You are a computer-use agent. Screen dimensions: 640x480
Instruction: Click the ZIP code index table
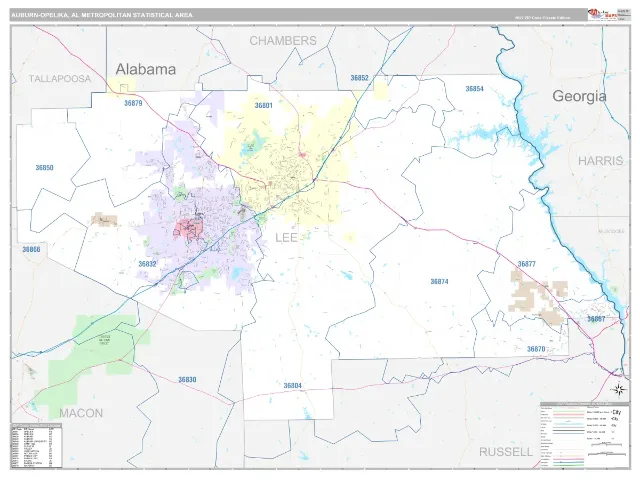[x=37, y=446]
